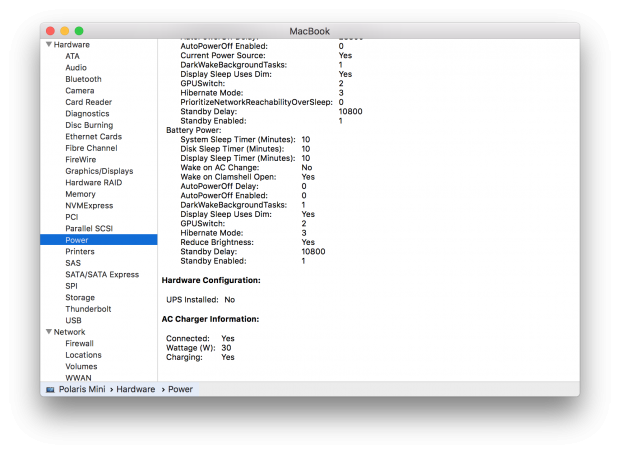Click the Polaris Mini computer icon
This screenshot has width=620, height=454.
coord(50,390)
